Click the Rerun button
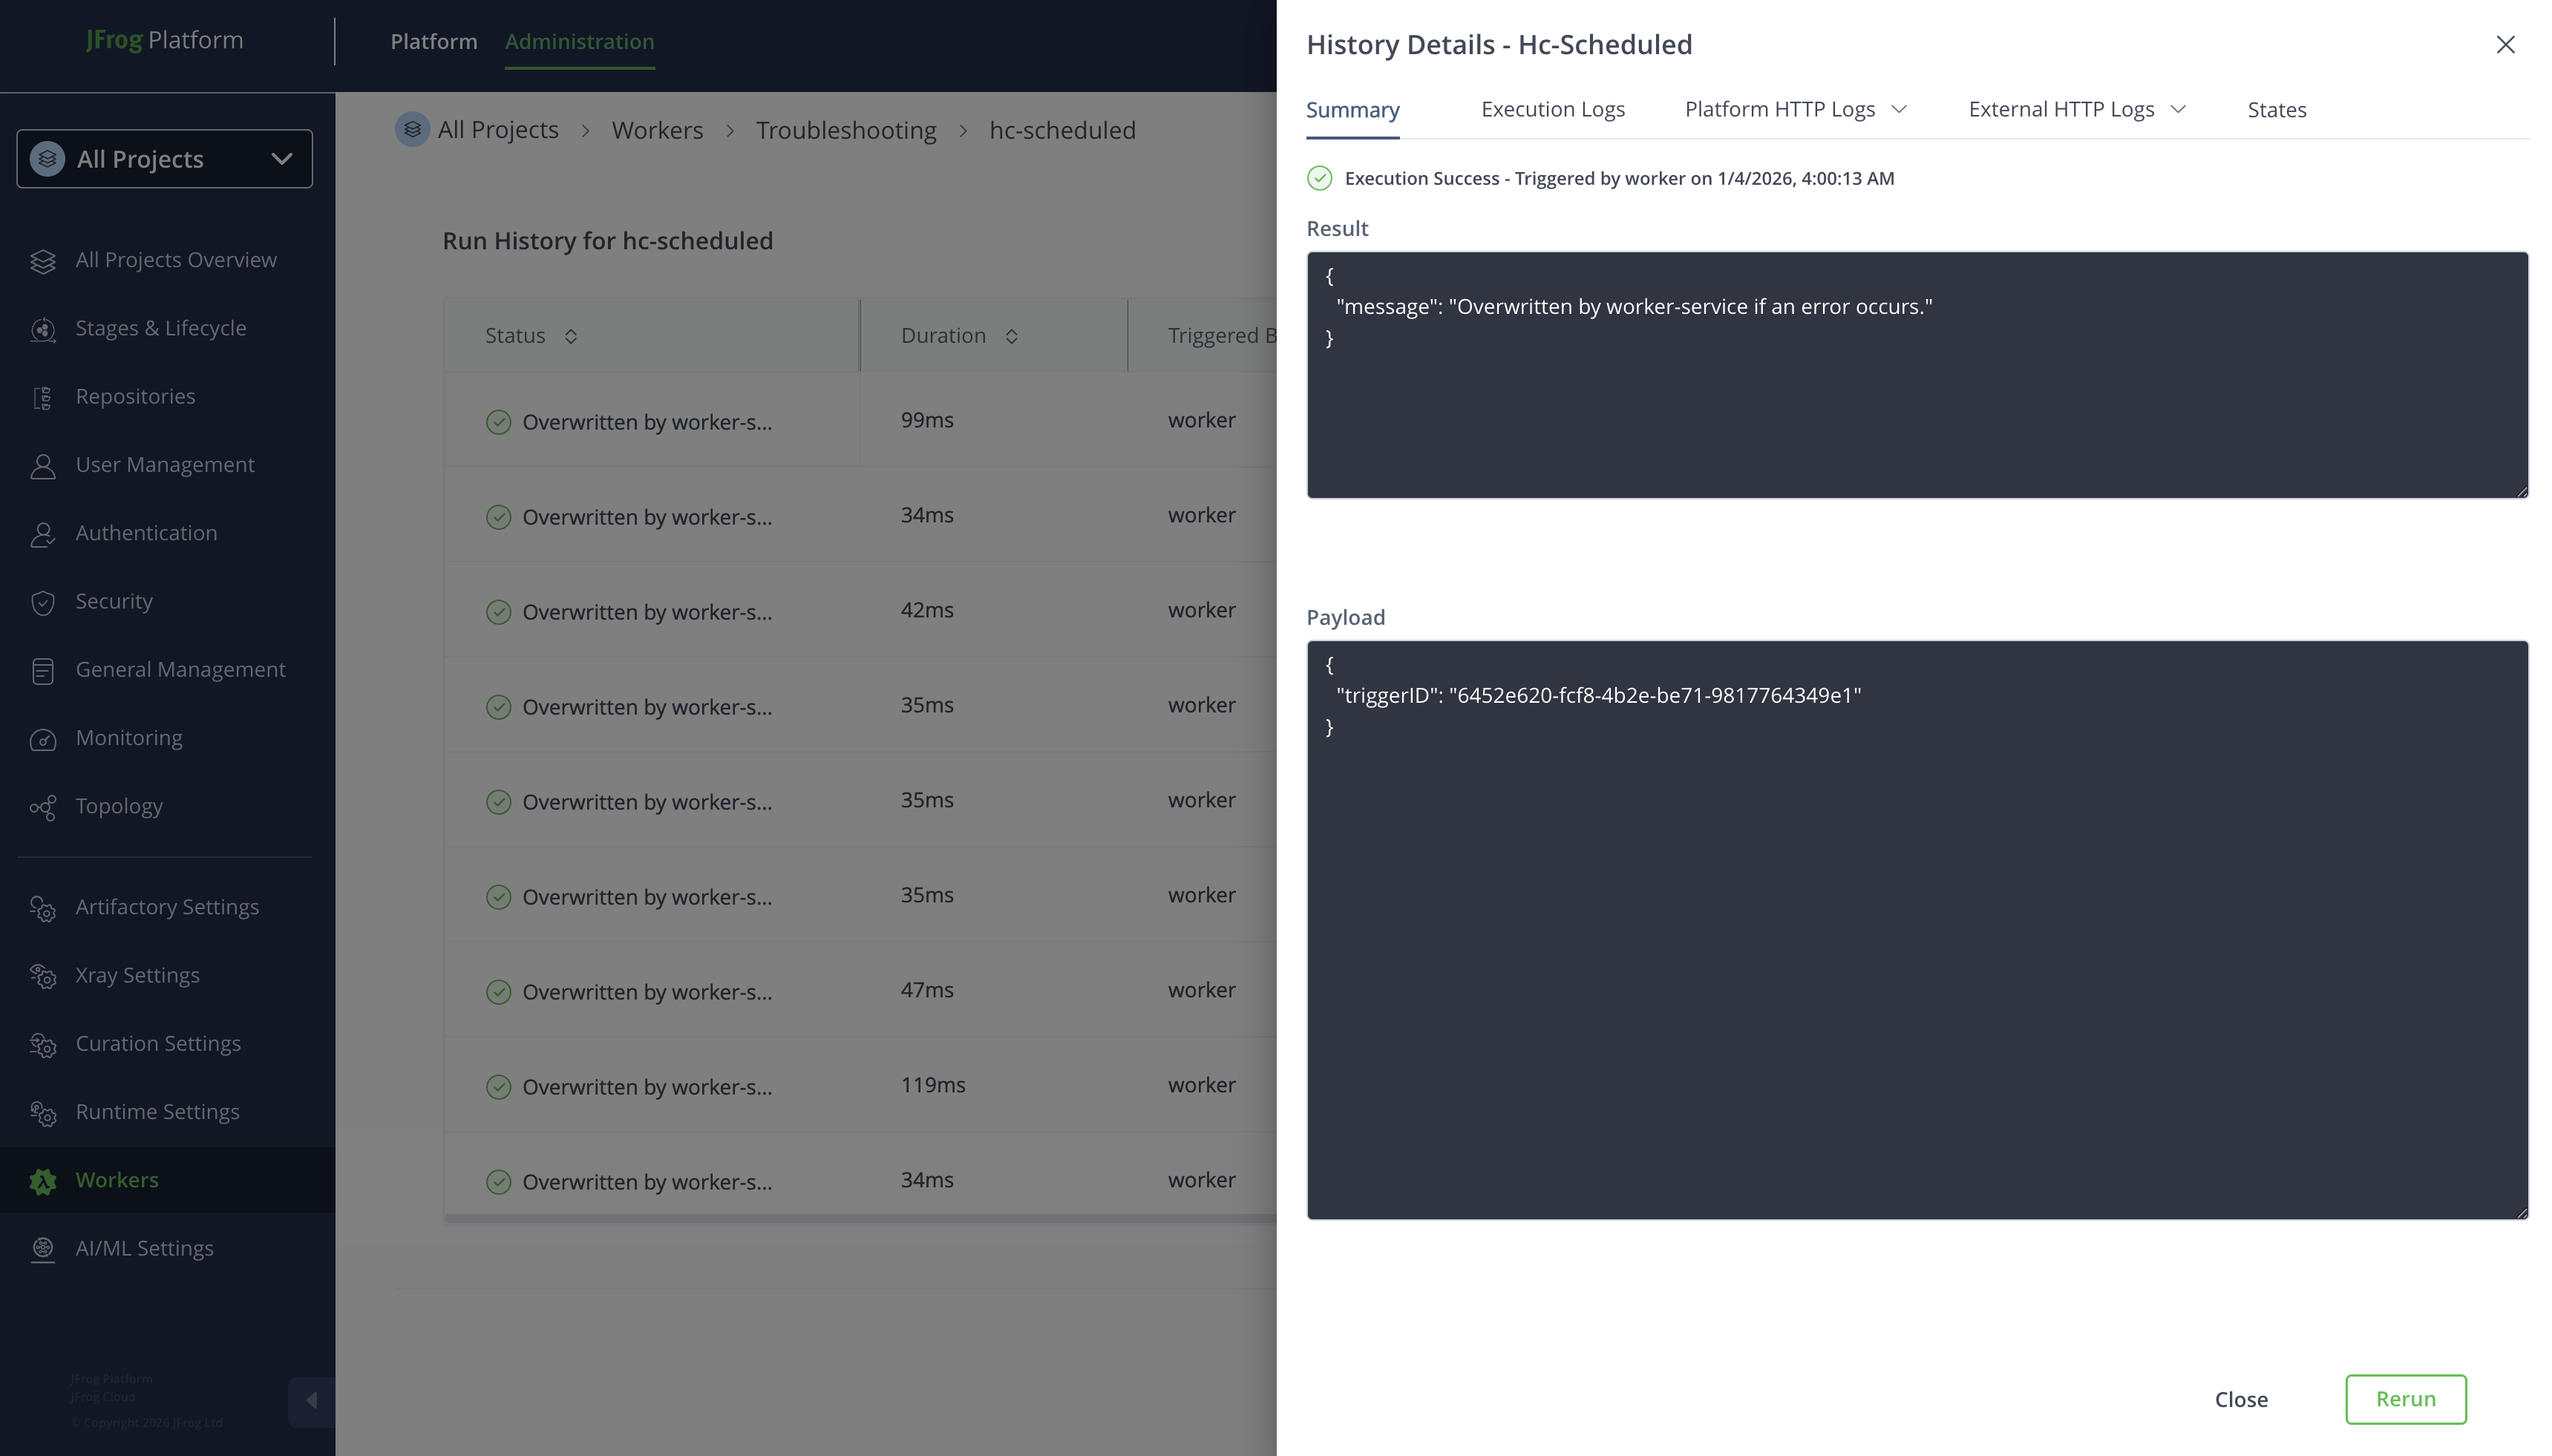Viewport: 2552px width, 1456px height. point(2405,1399)
